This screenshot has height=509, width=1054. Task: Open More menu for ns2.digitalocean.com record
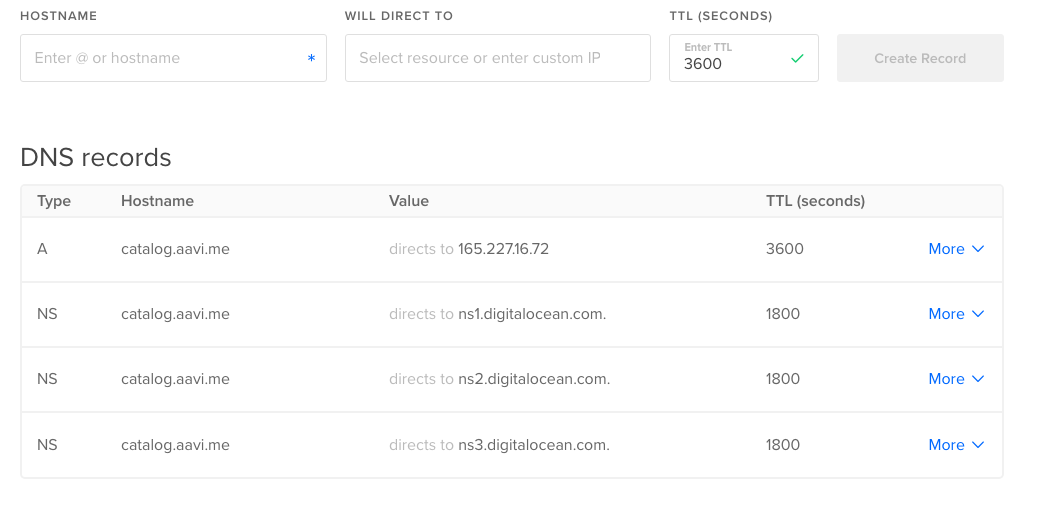tap(956, 379)
